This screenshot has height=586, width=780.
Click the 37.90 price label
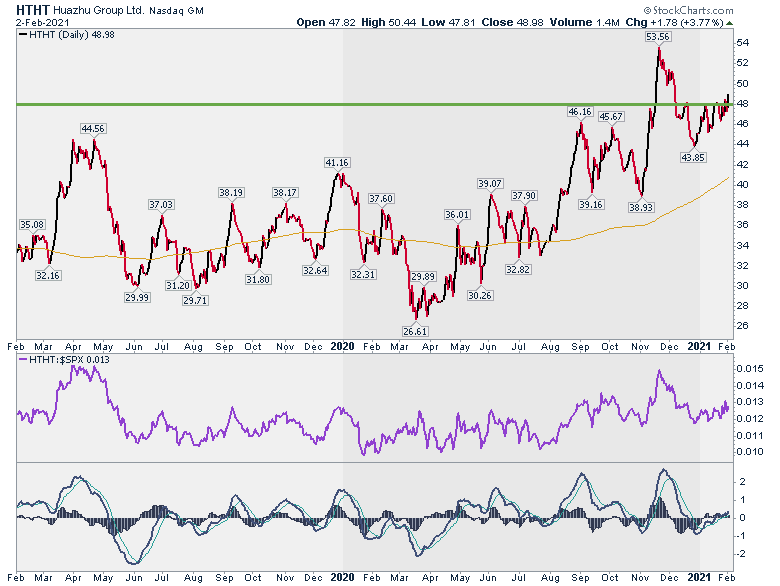point(524,195)
